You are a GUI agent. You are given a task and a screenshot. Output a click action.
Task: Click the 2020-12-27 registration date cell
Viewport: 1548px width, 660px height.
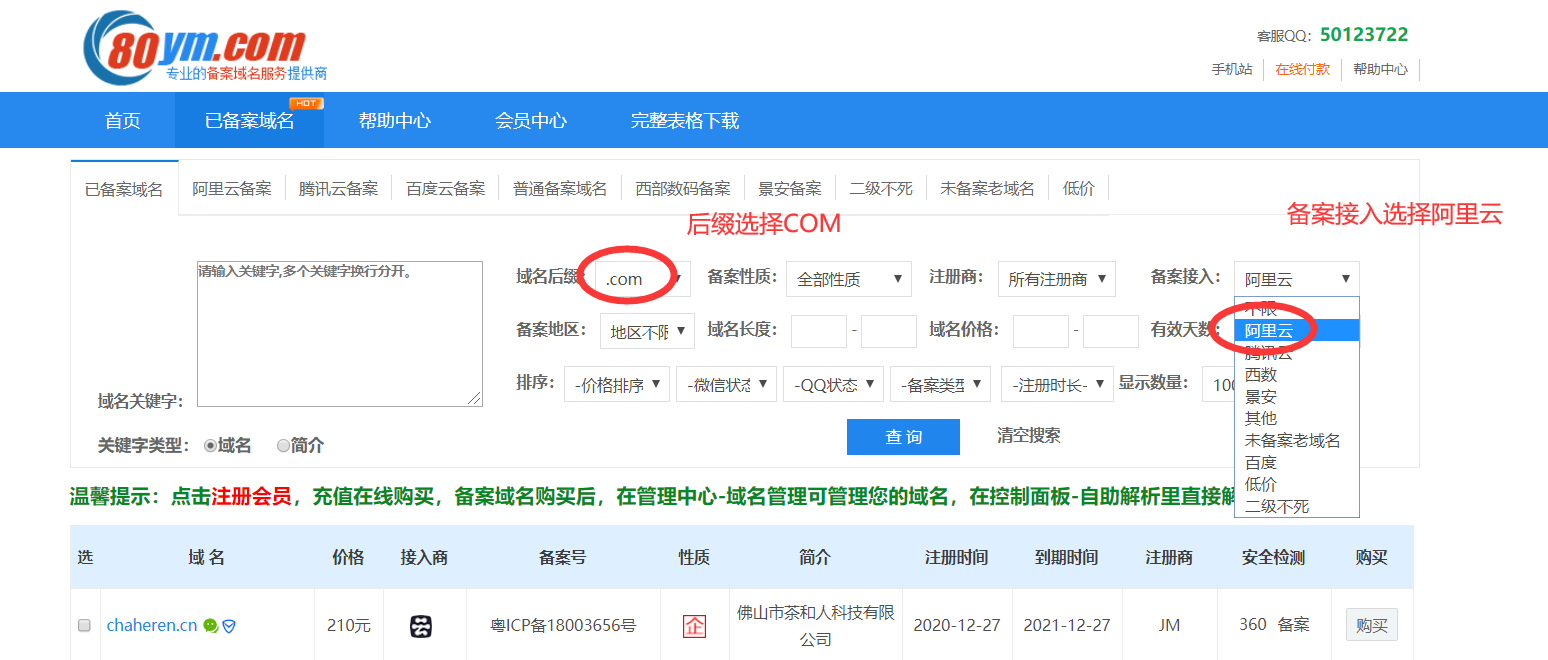957,625
